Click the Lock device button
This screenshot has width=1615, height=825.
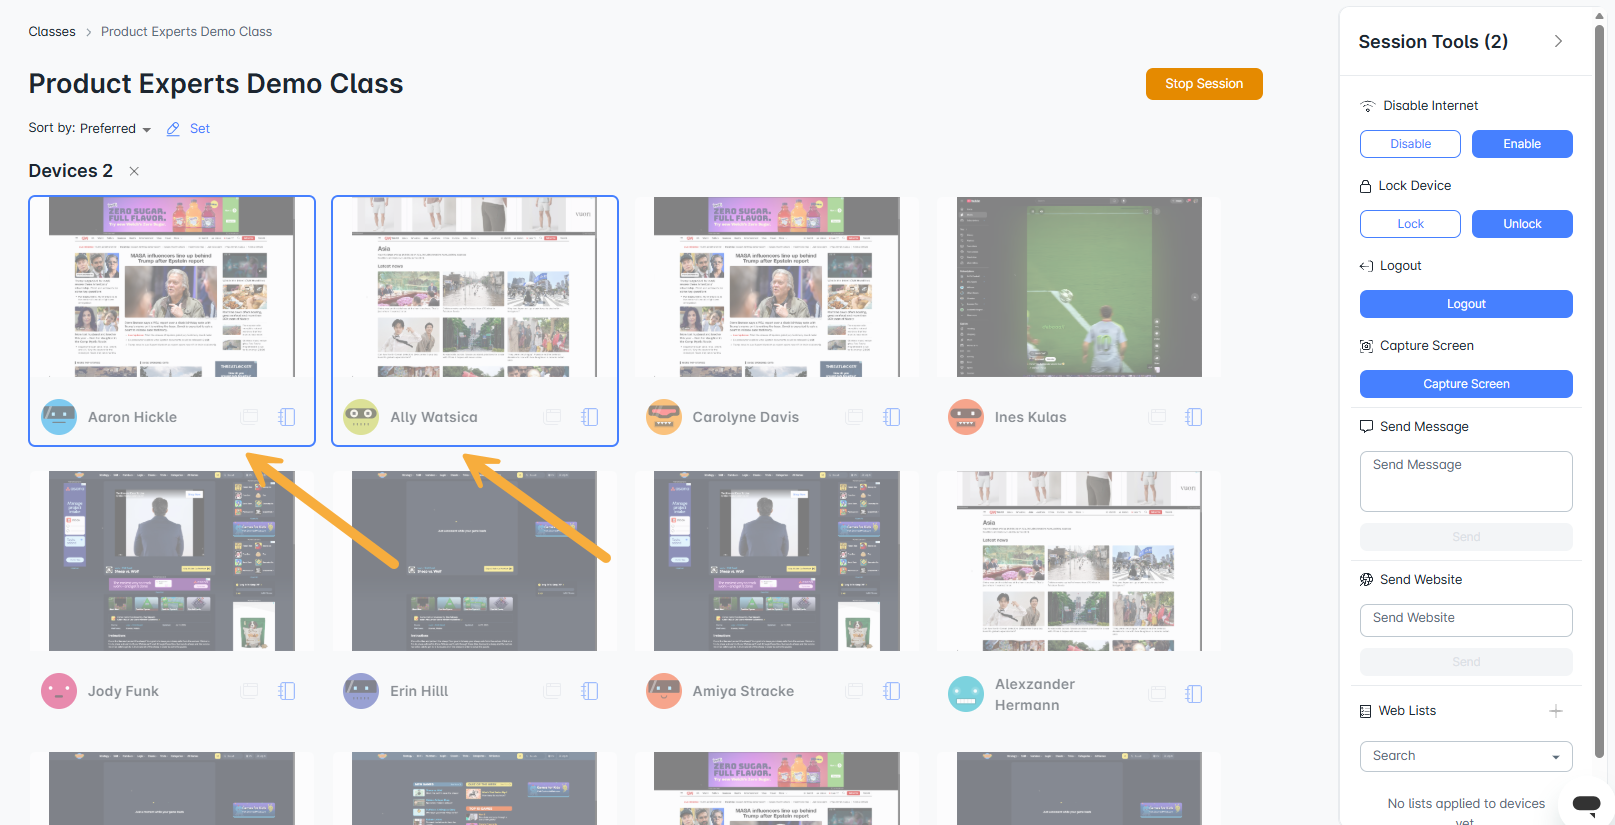(1410, 224)
